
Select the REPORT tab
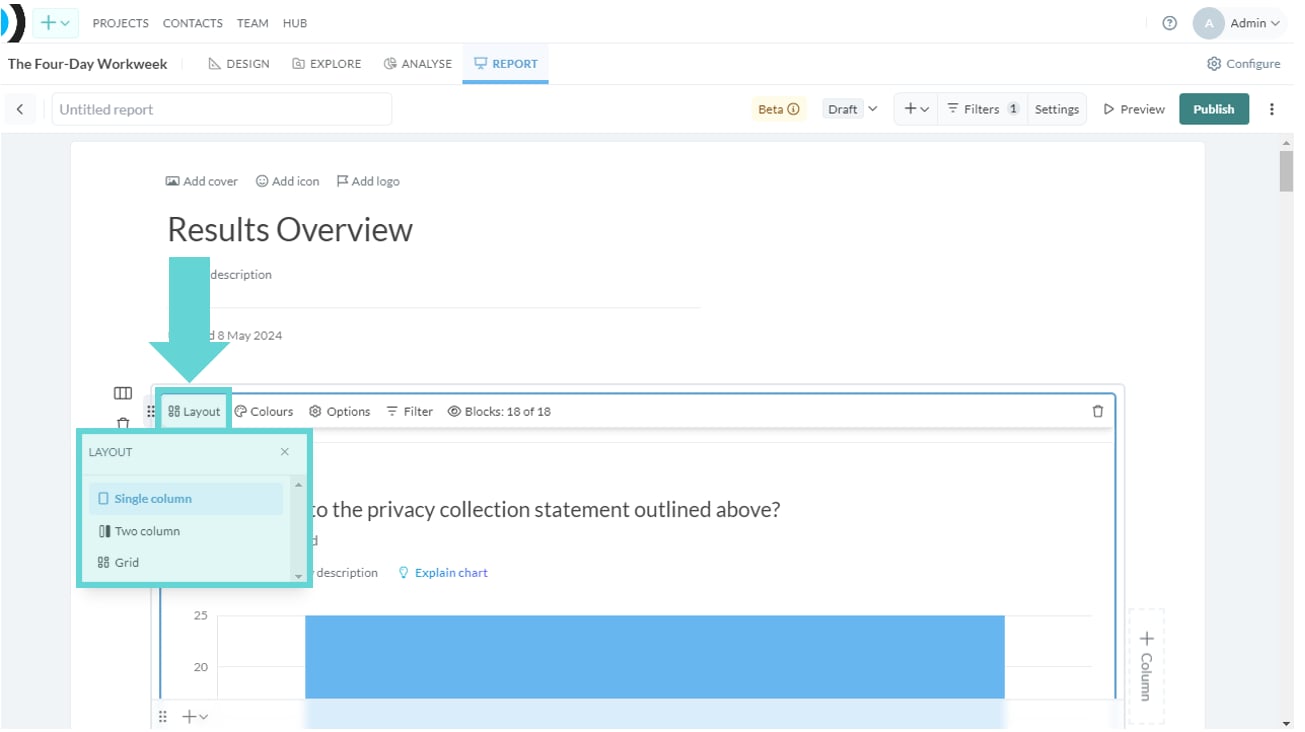pyautogui.click(x=505, y=63)
